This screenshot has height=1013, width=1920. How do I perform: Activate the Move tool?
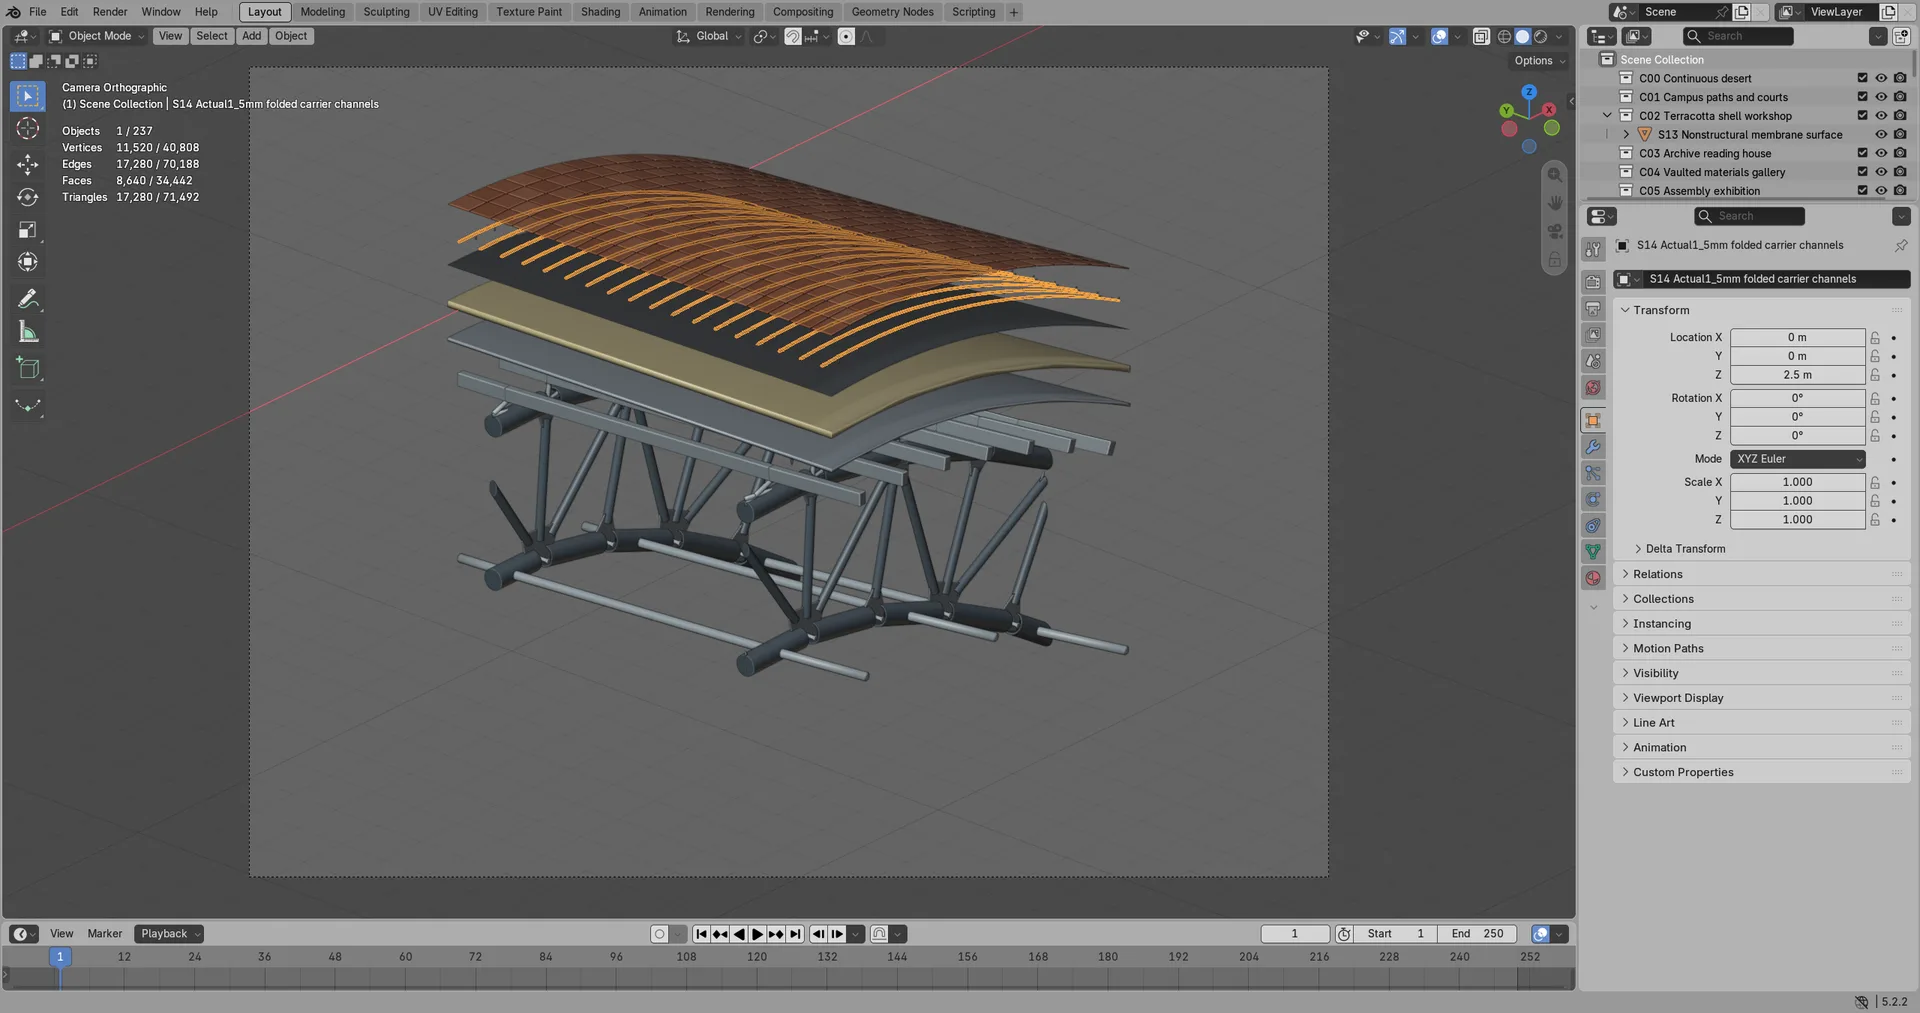coord(28,164)
